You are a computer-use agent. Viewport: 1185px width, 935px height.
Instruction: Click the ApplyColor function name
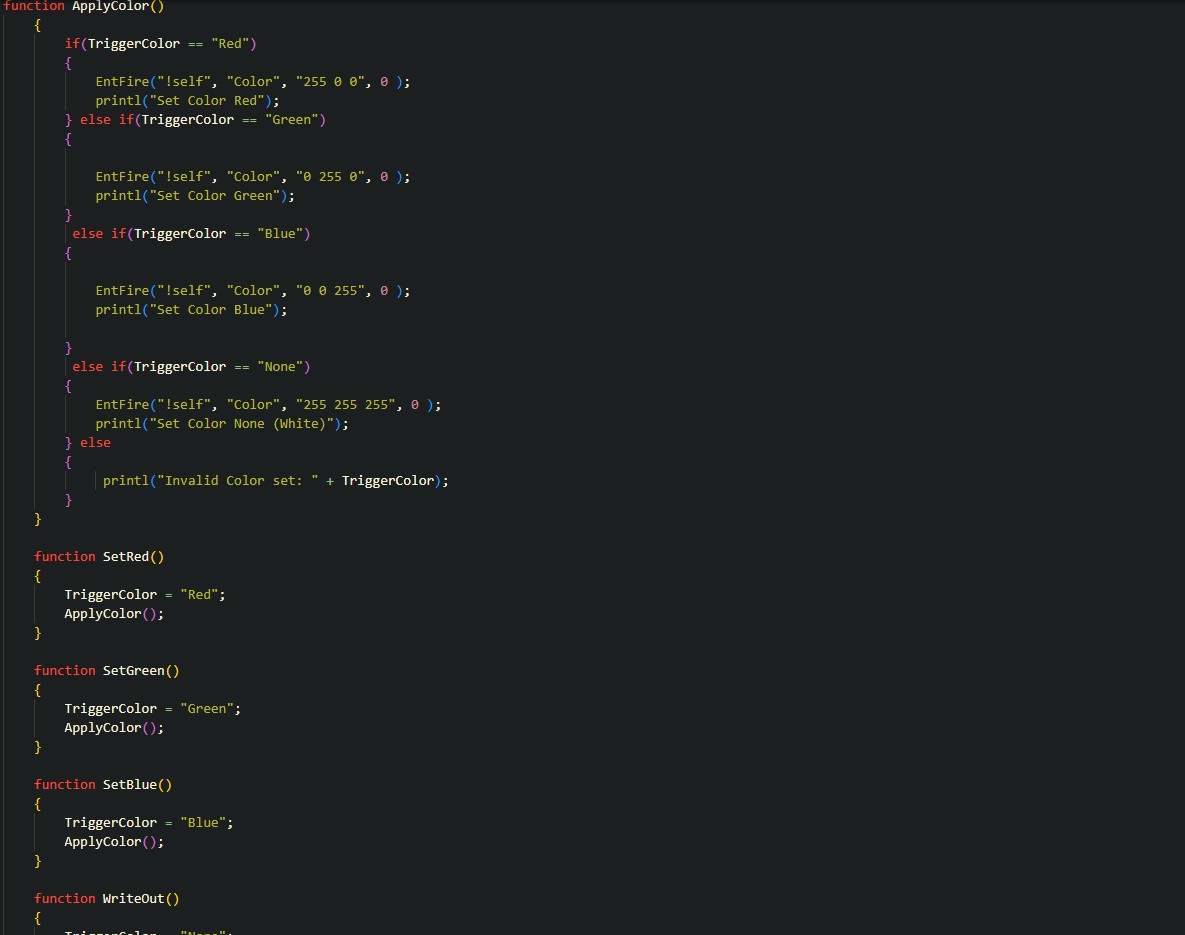coord(110,6)
